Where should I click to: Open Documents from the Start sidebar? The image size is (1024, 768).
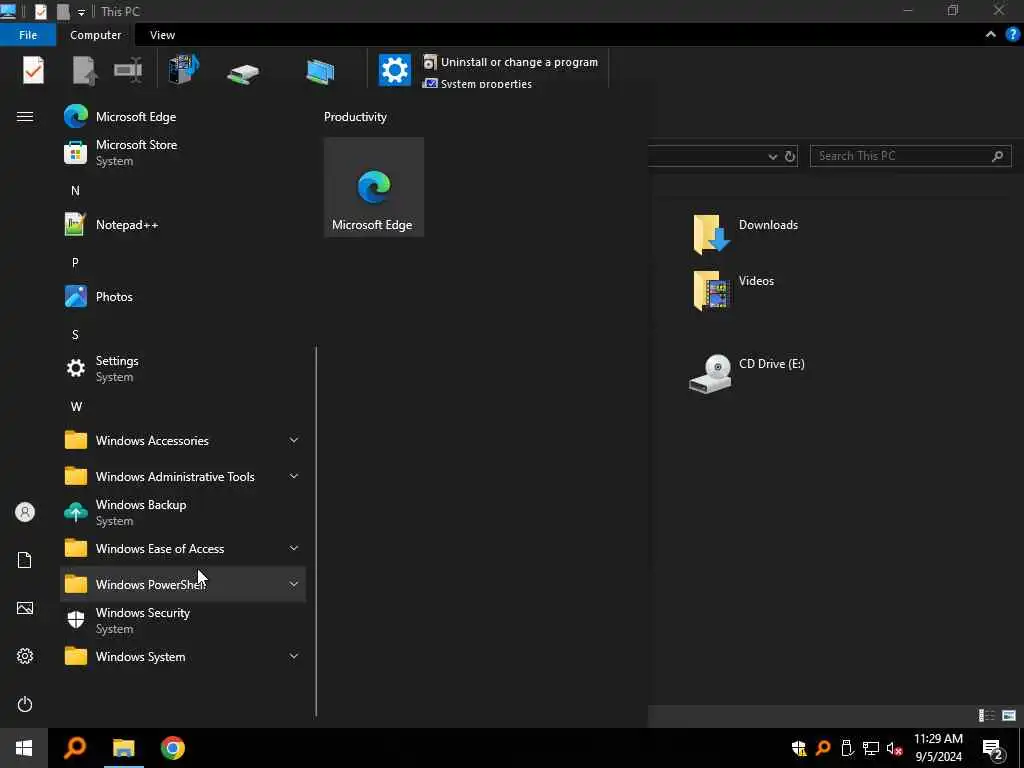25,560
